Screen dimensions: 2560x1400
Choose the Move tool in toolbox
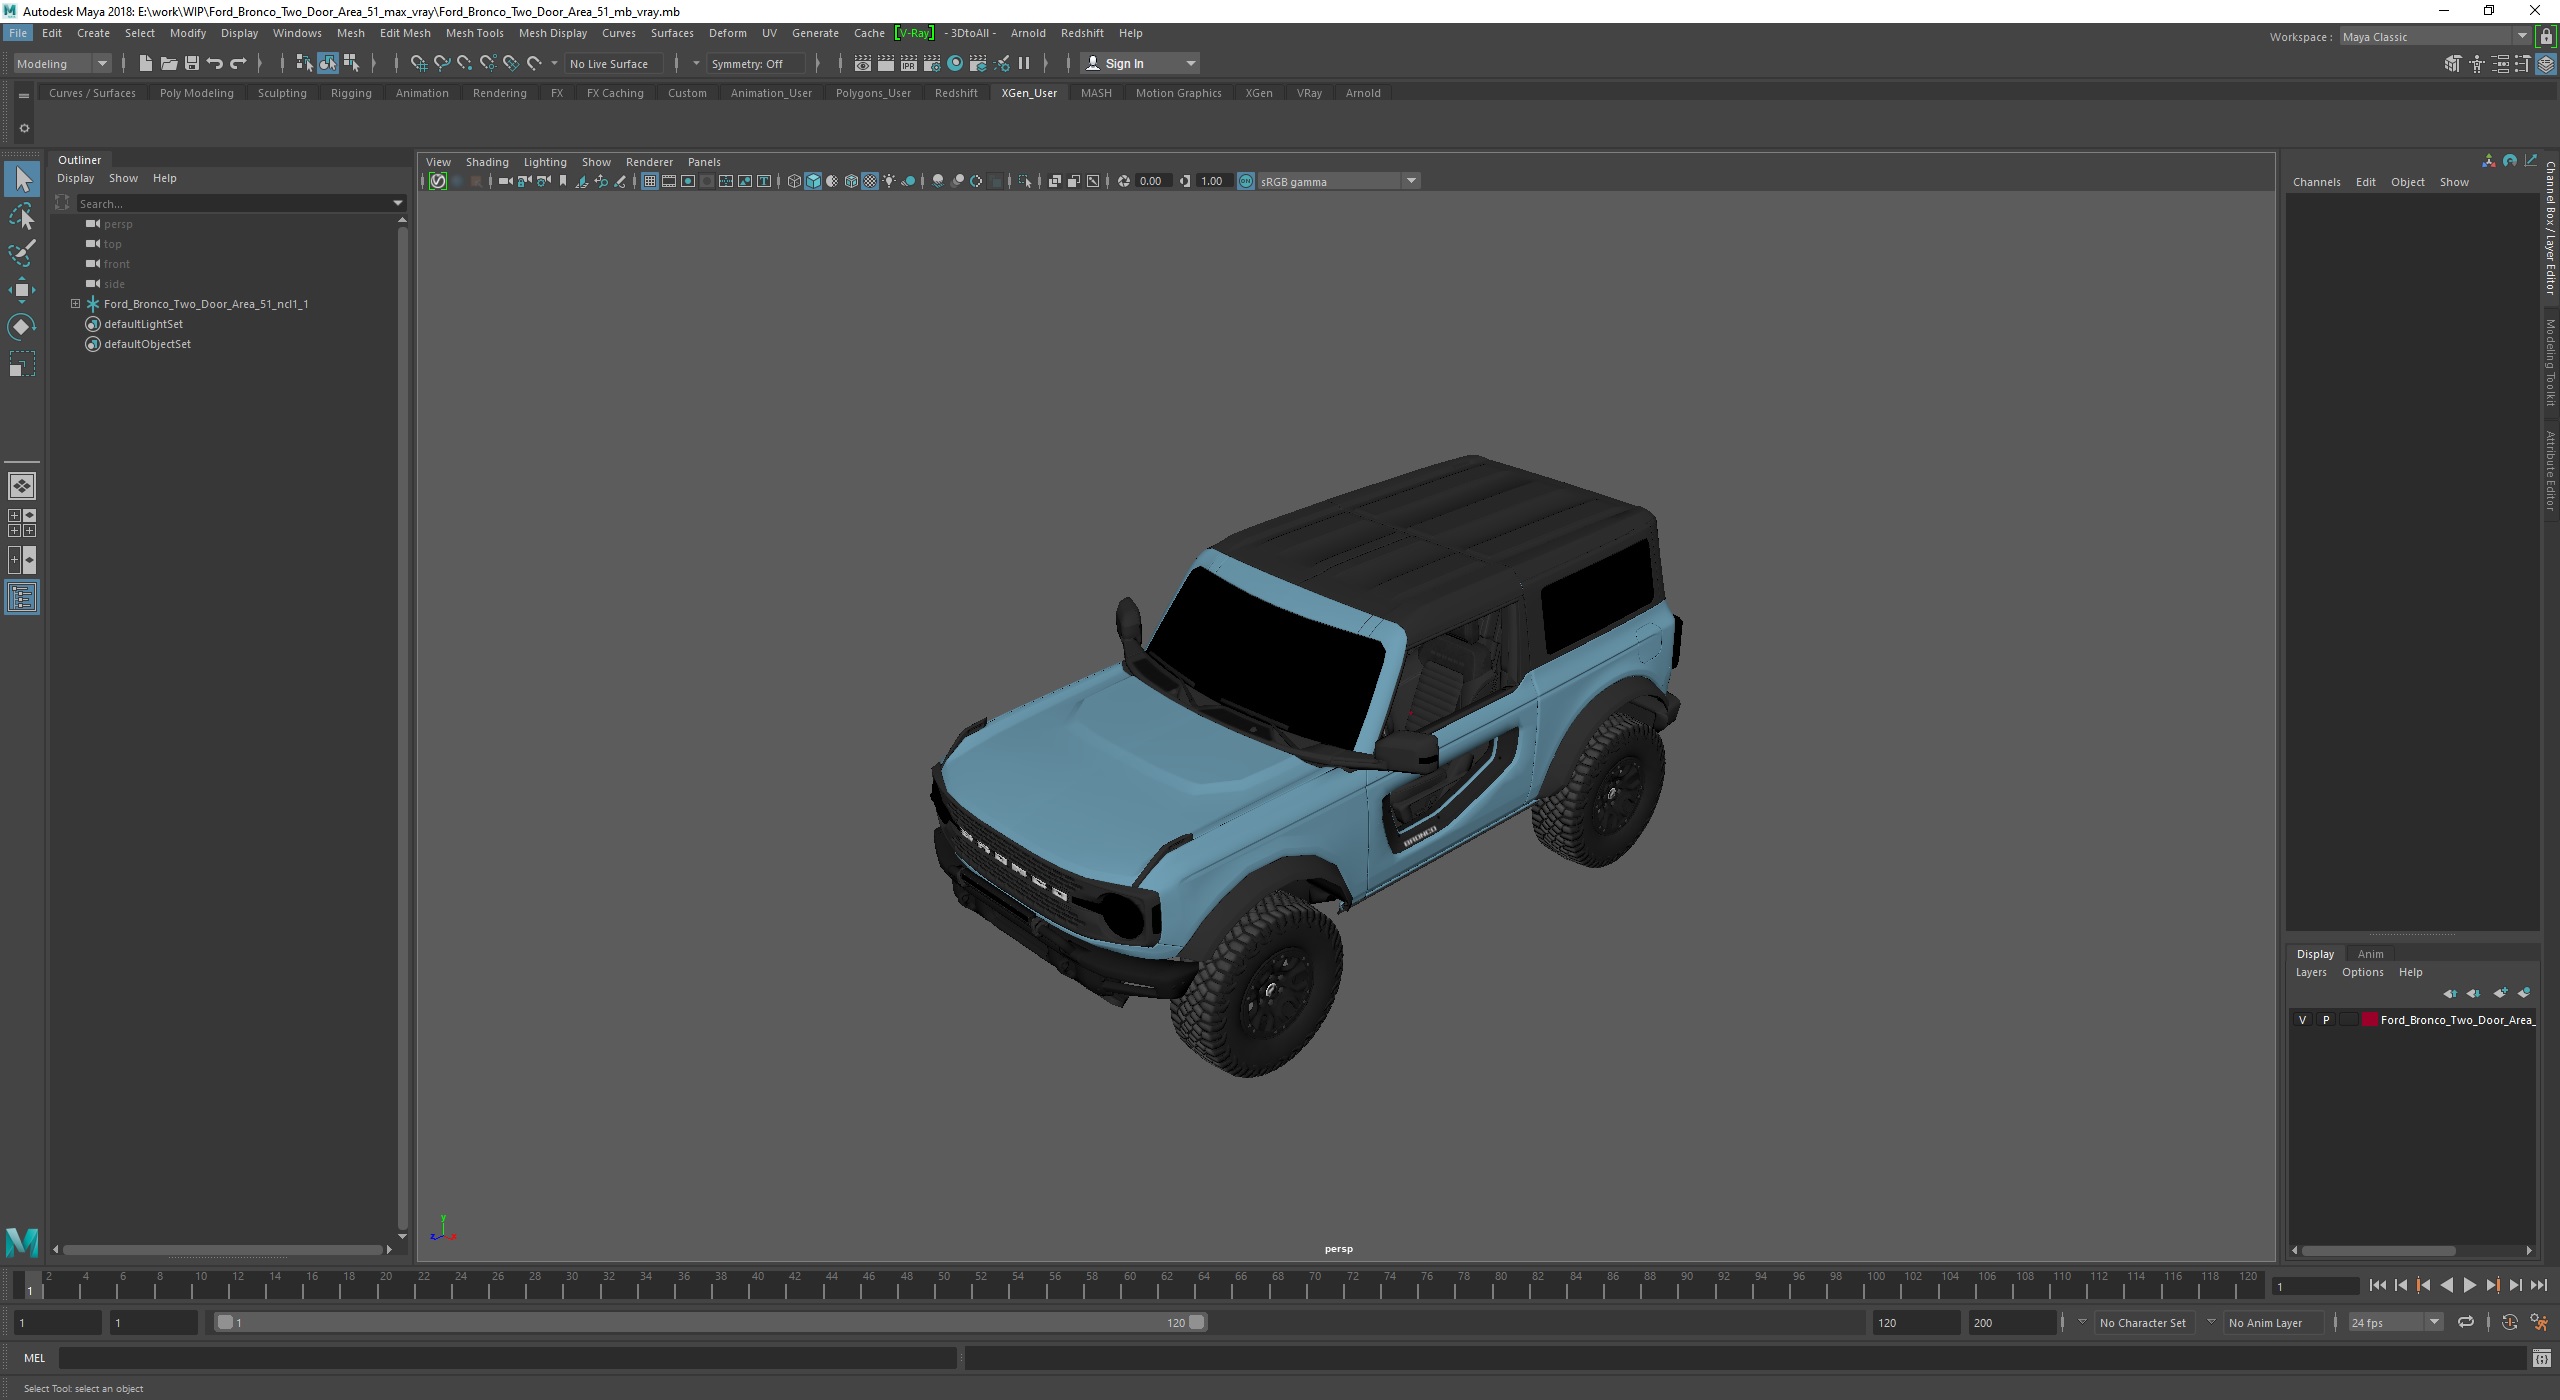tap(22, 290)
